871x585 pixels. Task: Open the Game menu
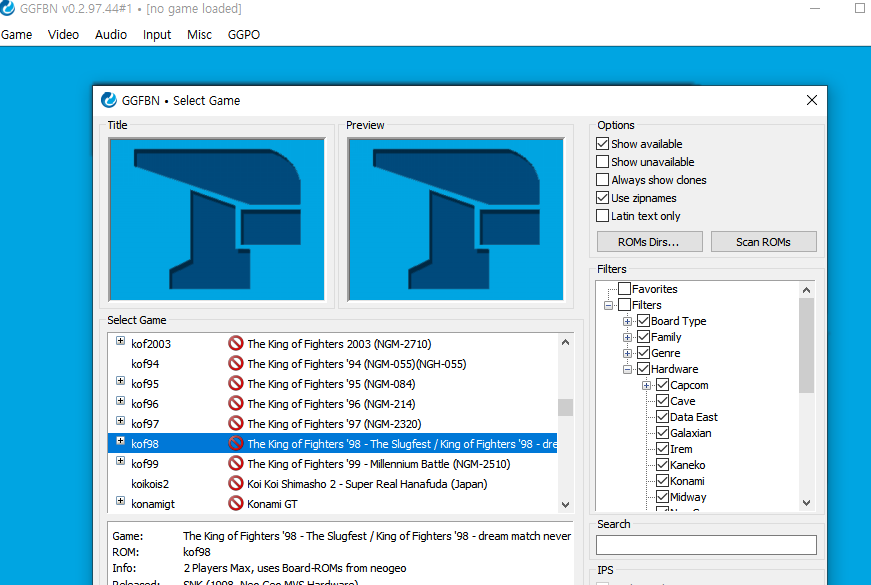coord(17,34)
